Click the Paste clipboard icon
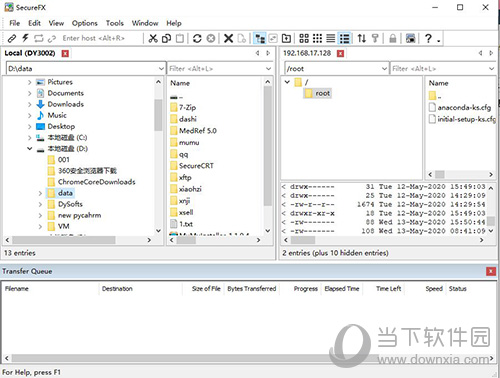This screenshot has width=500, height=378. [180, 38]
